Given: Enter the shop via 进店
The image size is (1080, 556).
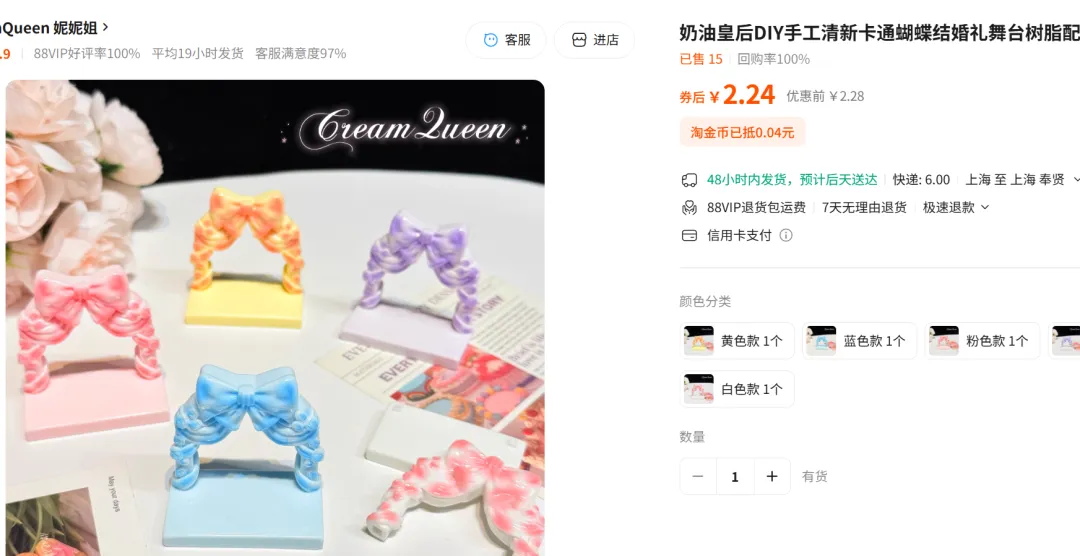Looking at the screenshot, I should tap(594, 40).
